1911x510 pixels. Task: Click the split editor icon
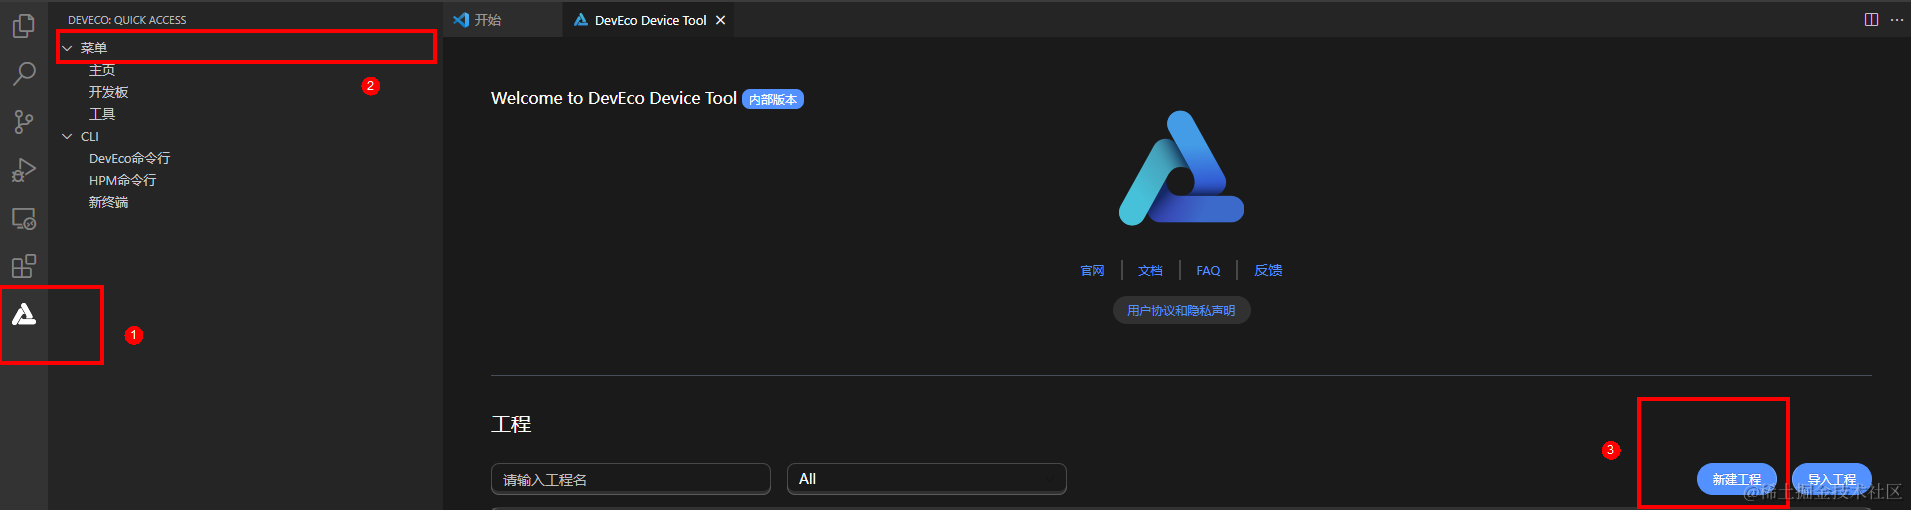[1871, 20]
